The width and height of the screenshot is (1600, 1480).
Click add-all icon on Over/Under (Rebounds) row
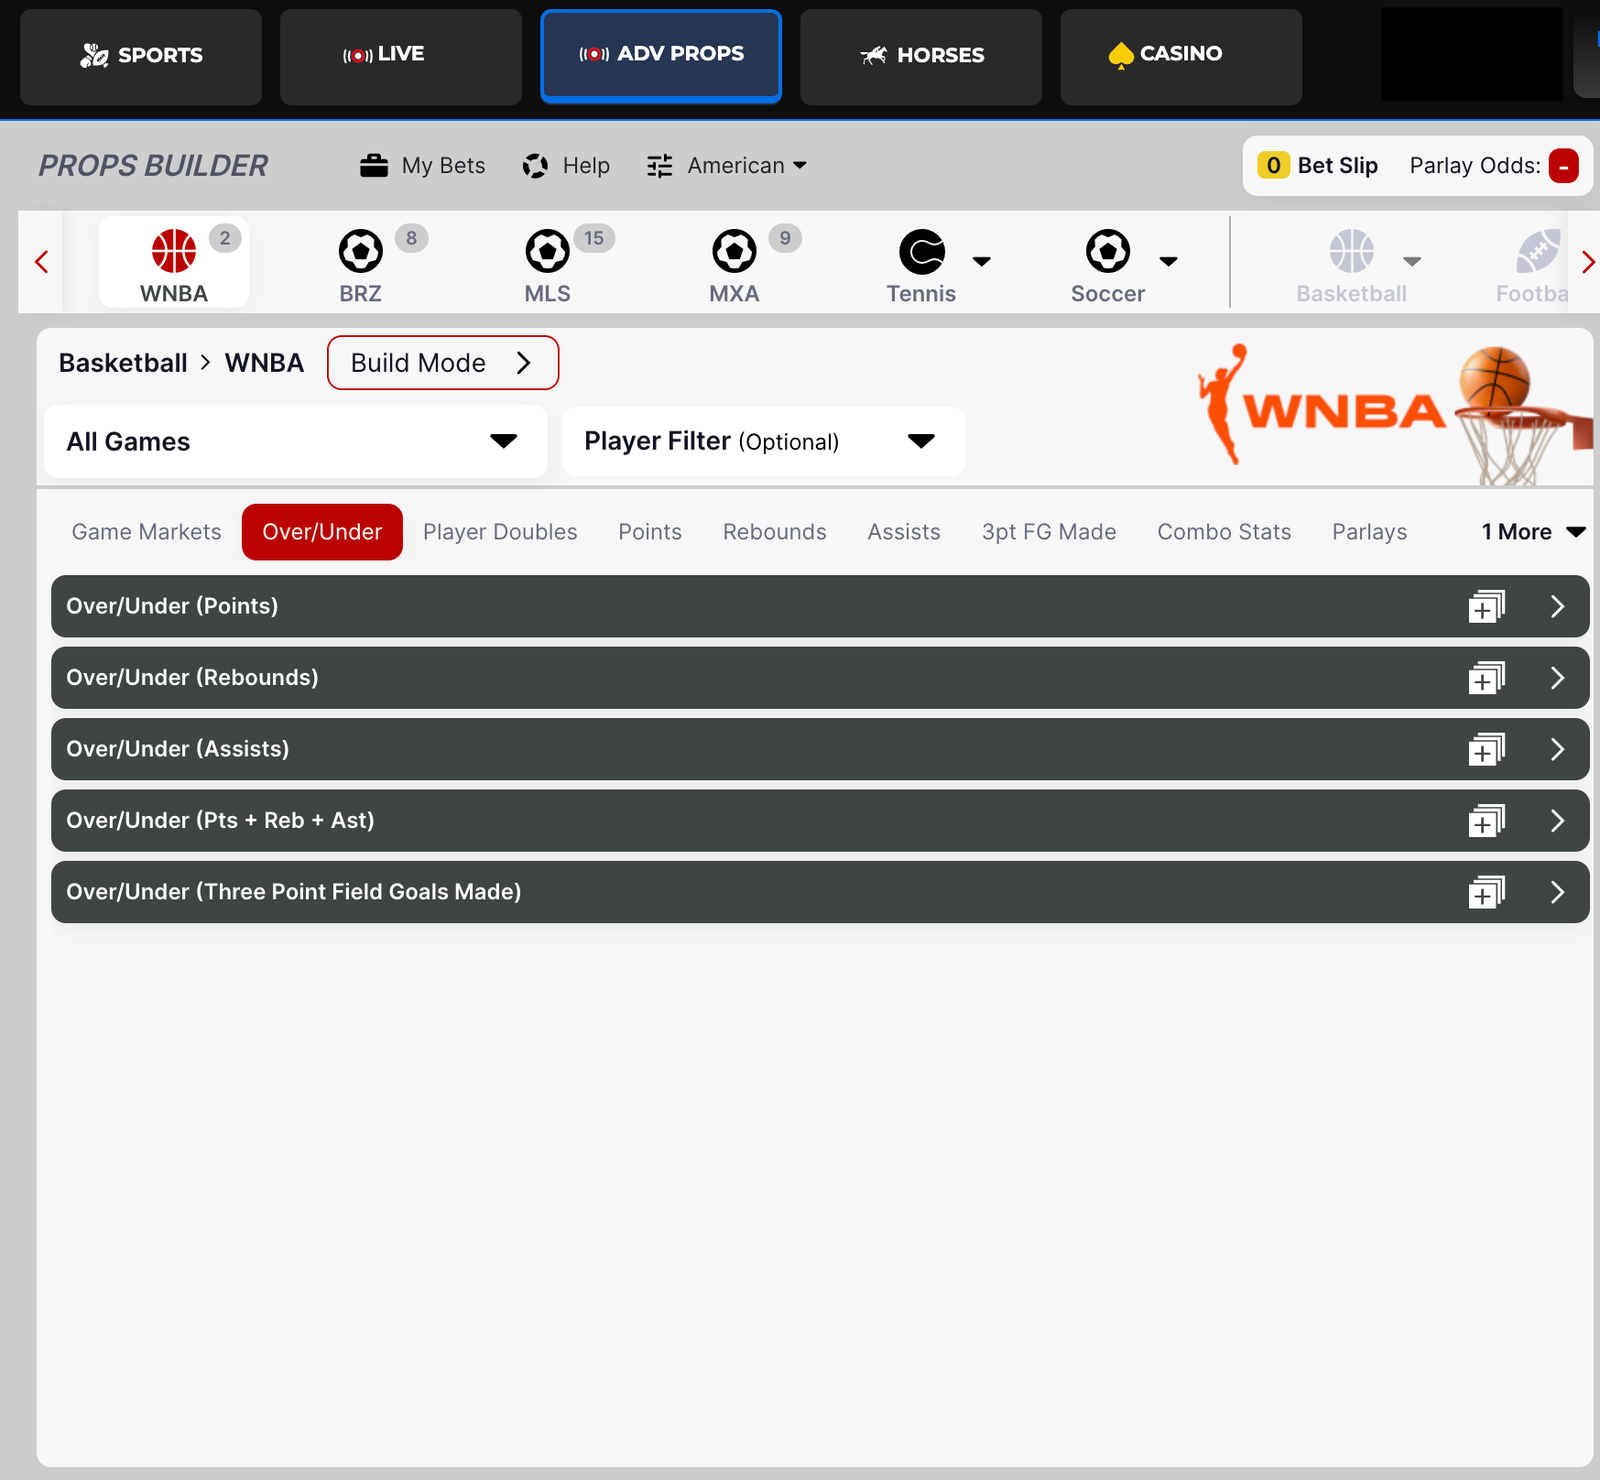1486,679
